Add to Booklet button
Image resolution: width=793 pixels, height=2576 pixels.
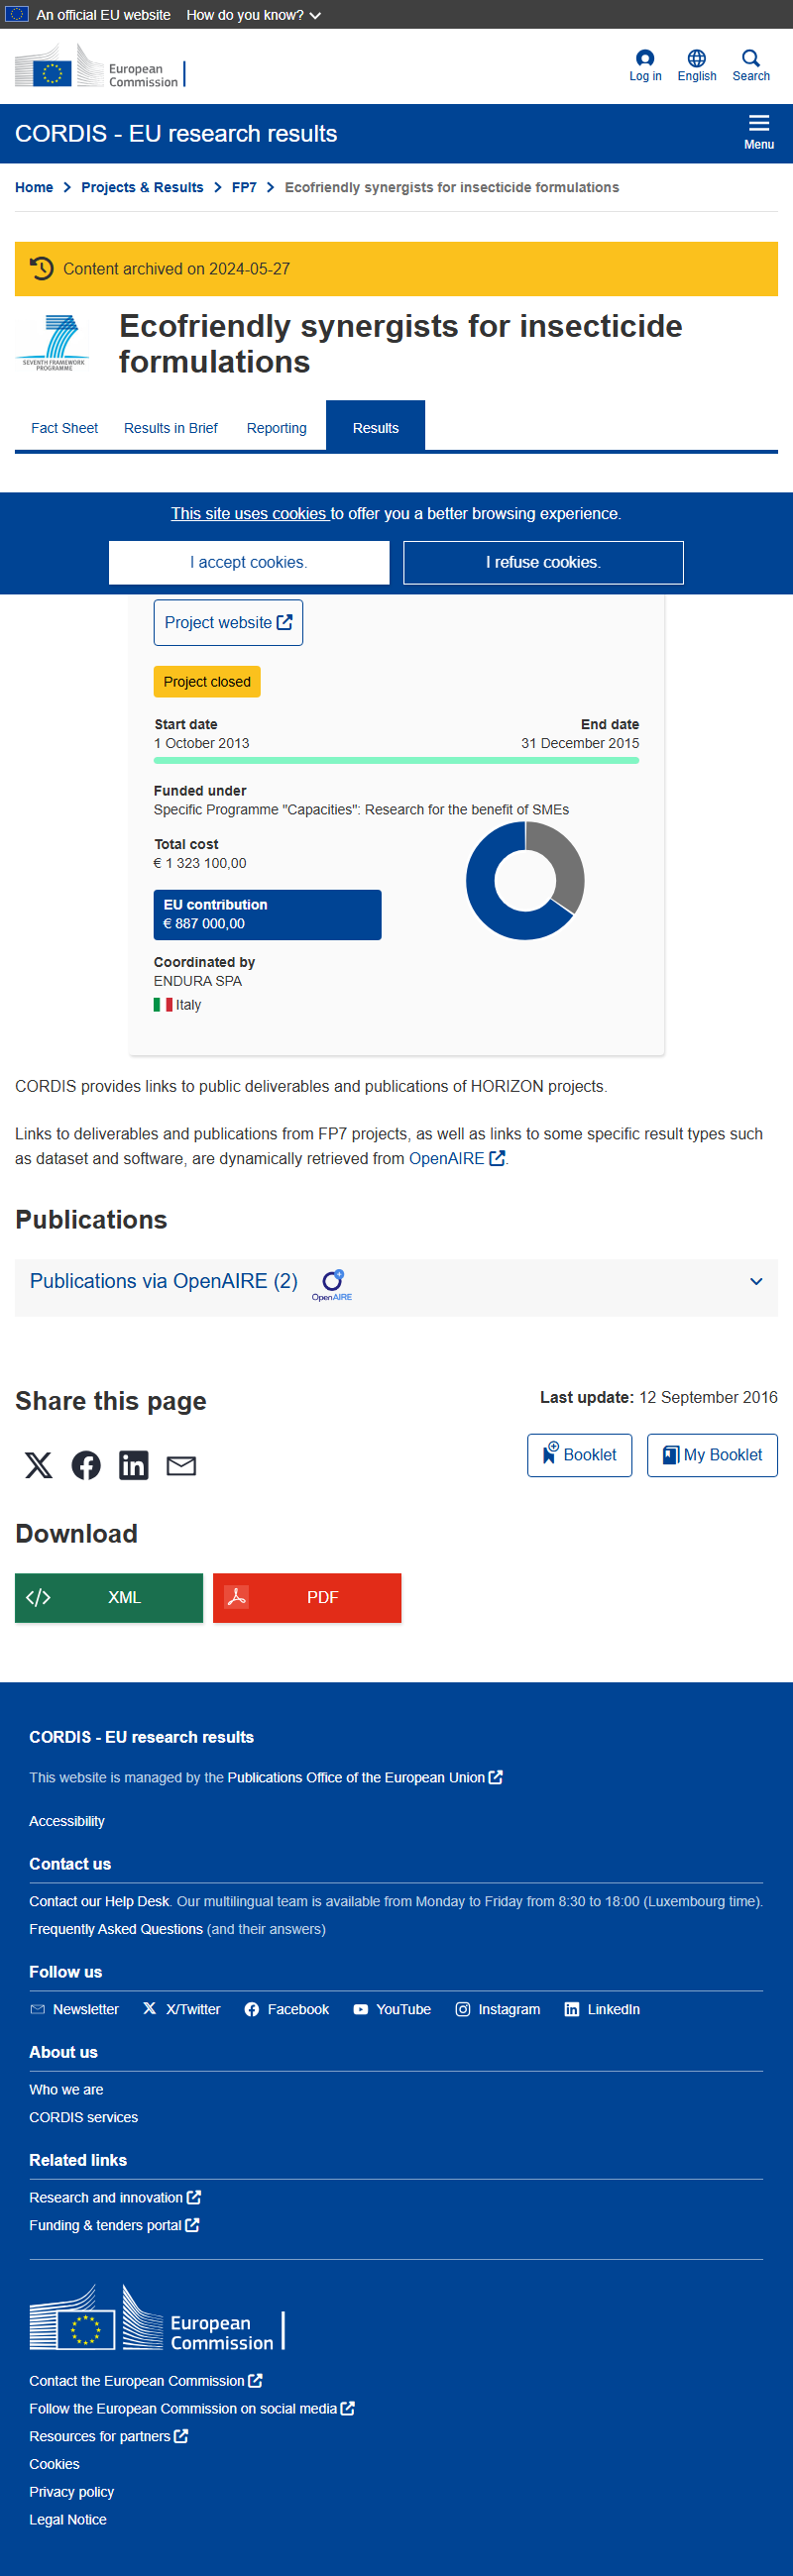579,1456
